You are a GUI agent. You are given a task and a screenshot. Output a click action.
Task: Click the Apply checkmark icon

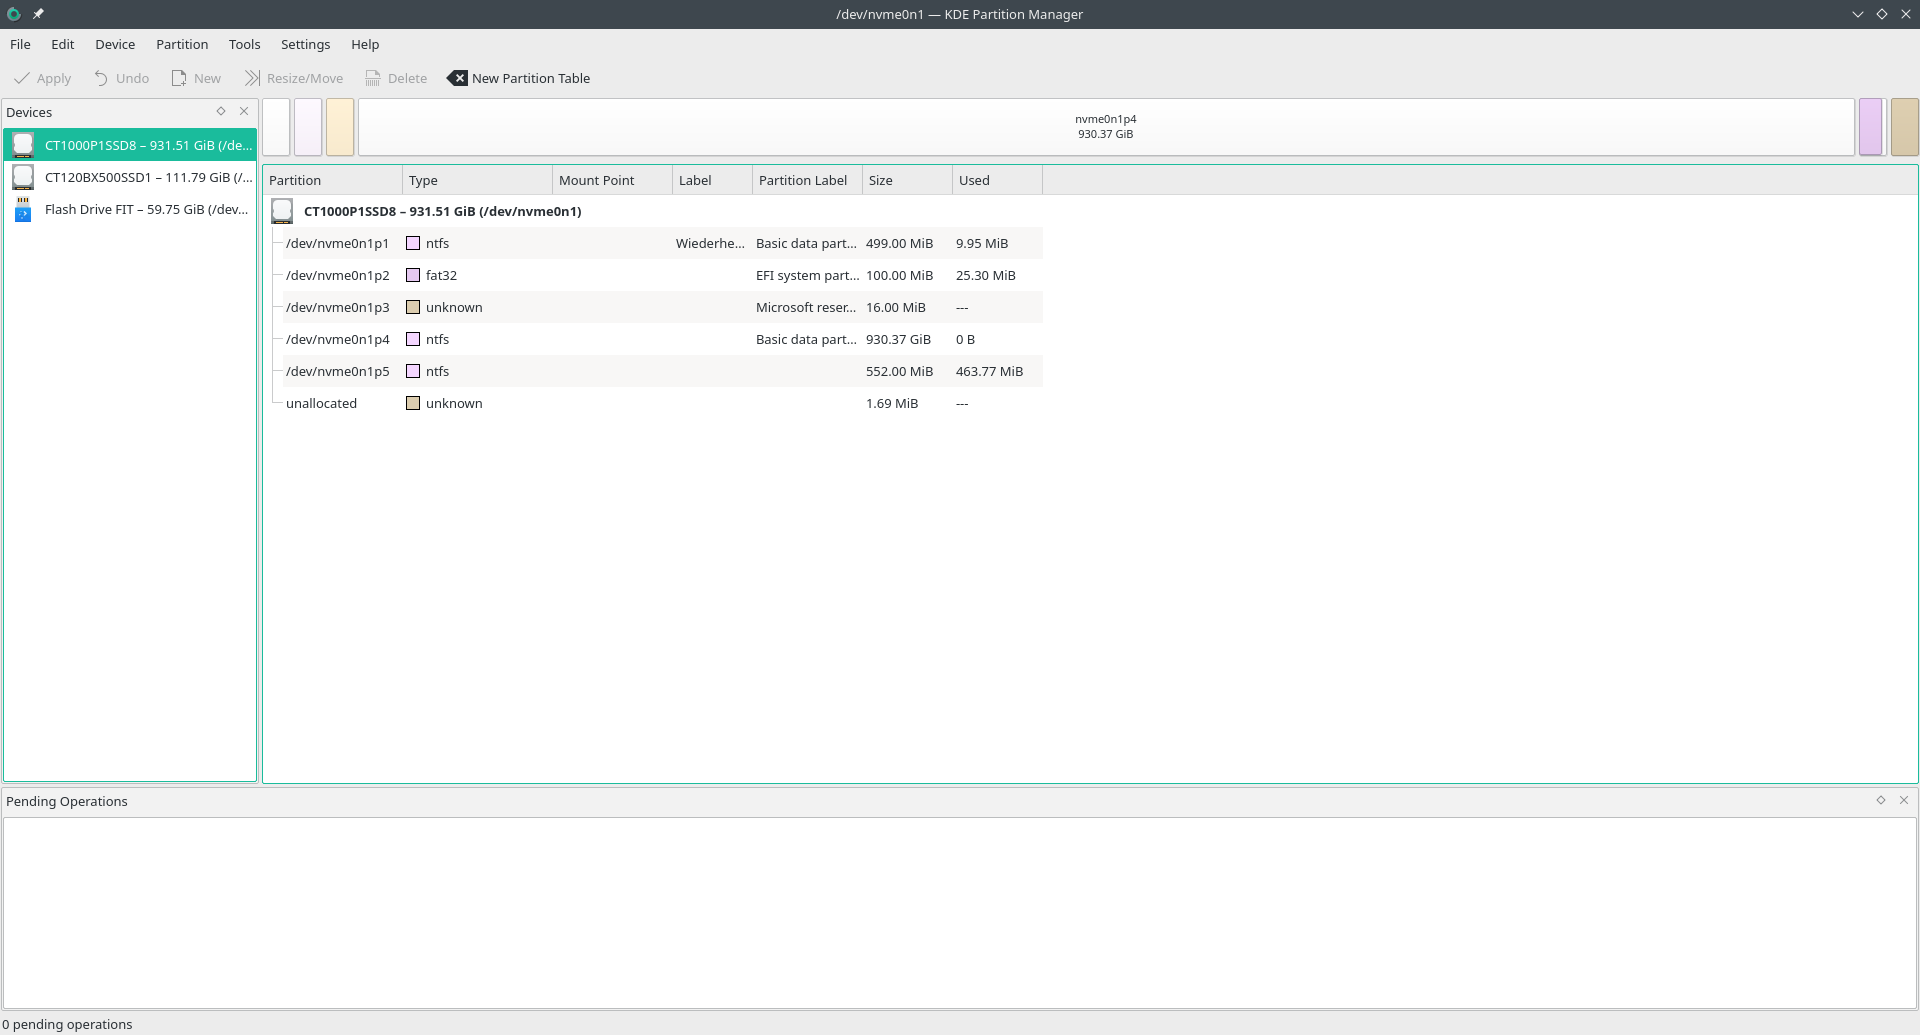point(22,78)
